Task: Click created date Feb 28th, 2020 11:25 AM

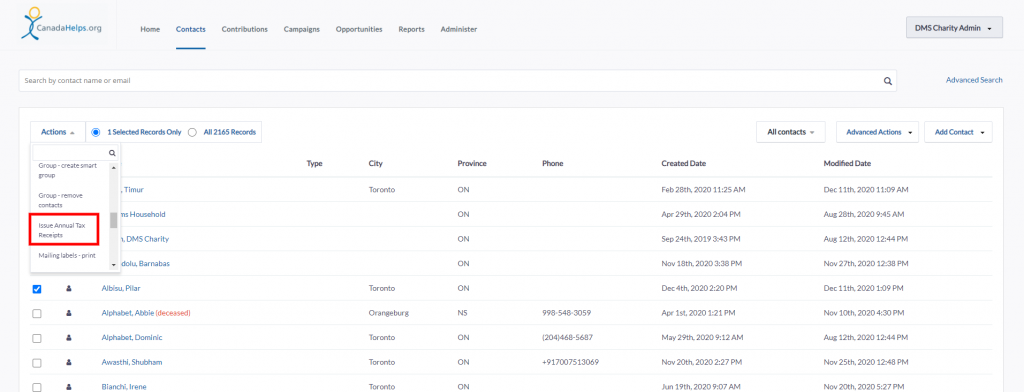Action: 703,189
